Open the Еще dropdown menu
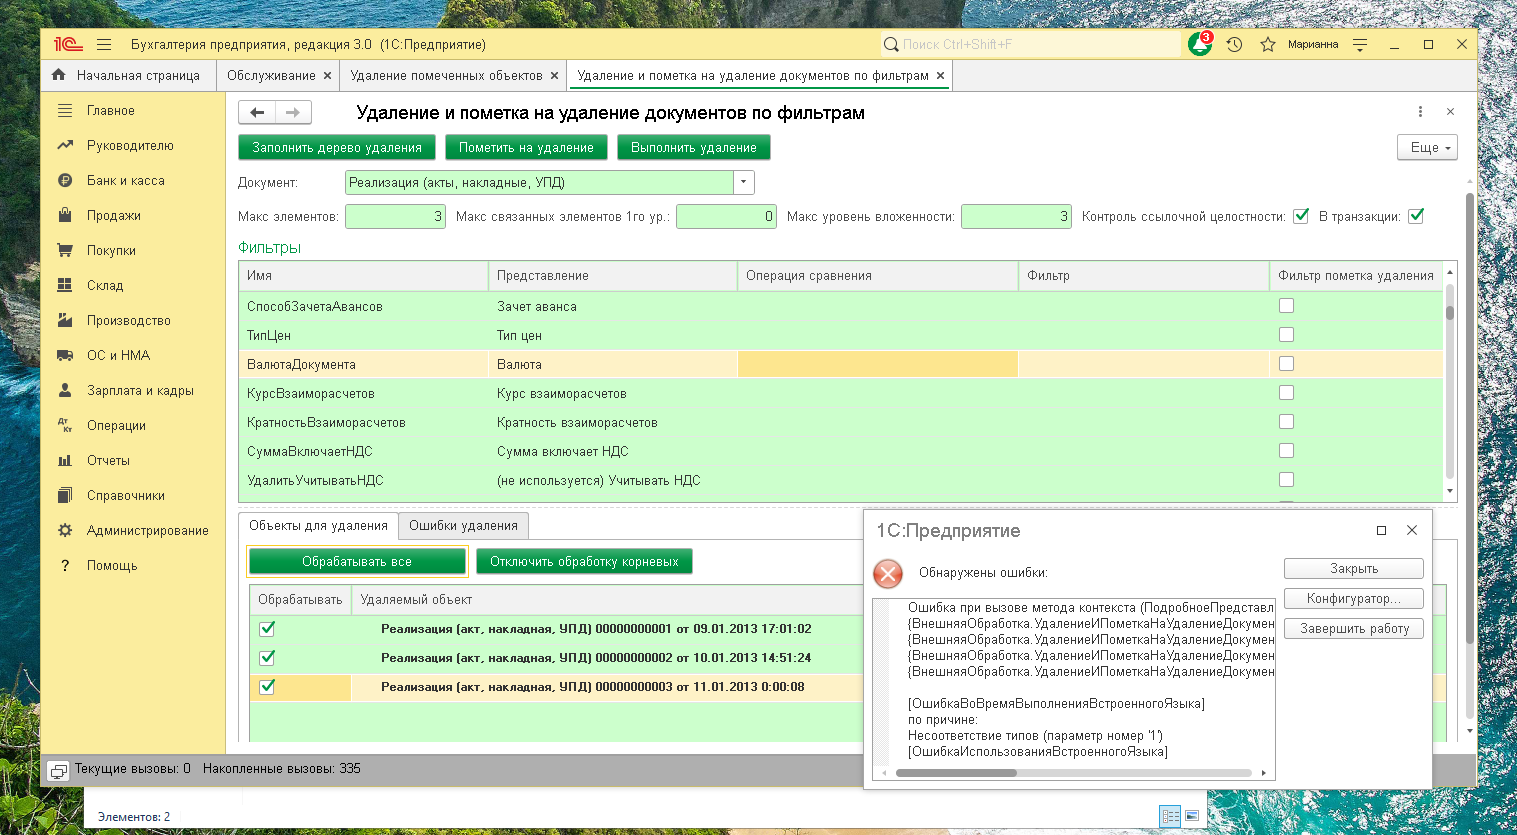The image size is (1517, 835). pos(1427,147)
